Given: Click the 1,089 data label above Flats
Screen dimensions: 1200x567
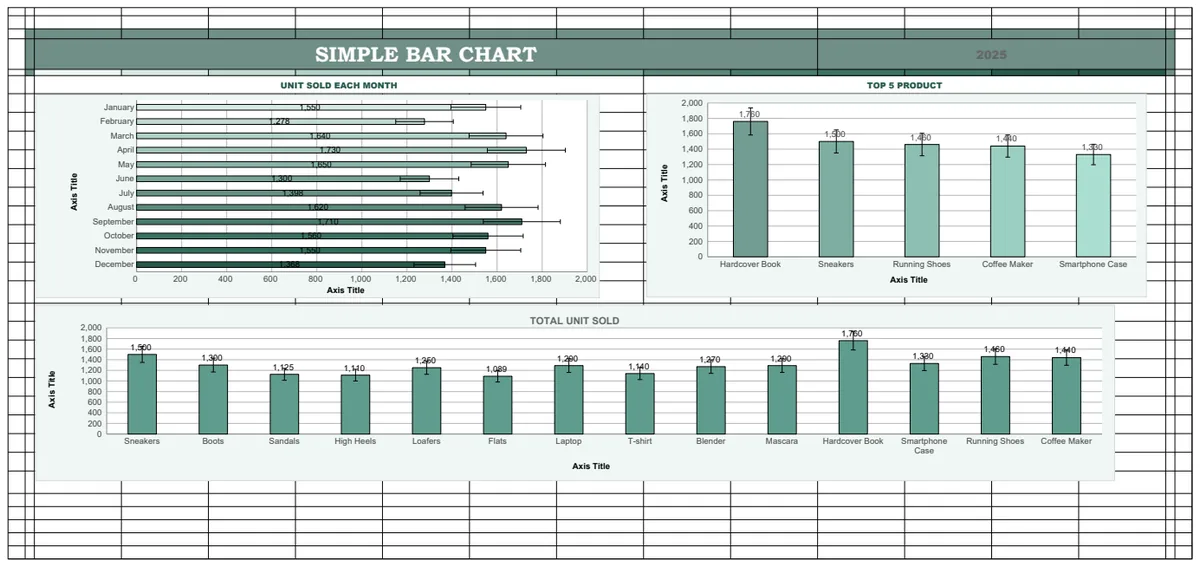Looking at the screenshot, I should (497, 369).
